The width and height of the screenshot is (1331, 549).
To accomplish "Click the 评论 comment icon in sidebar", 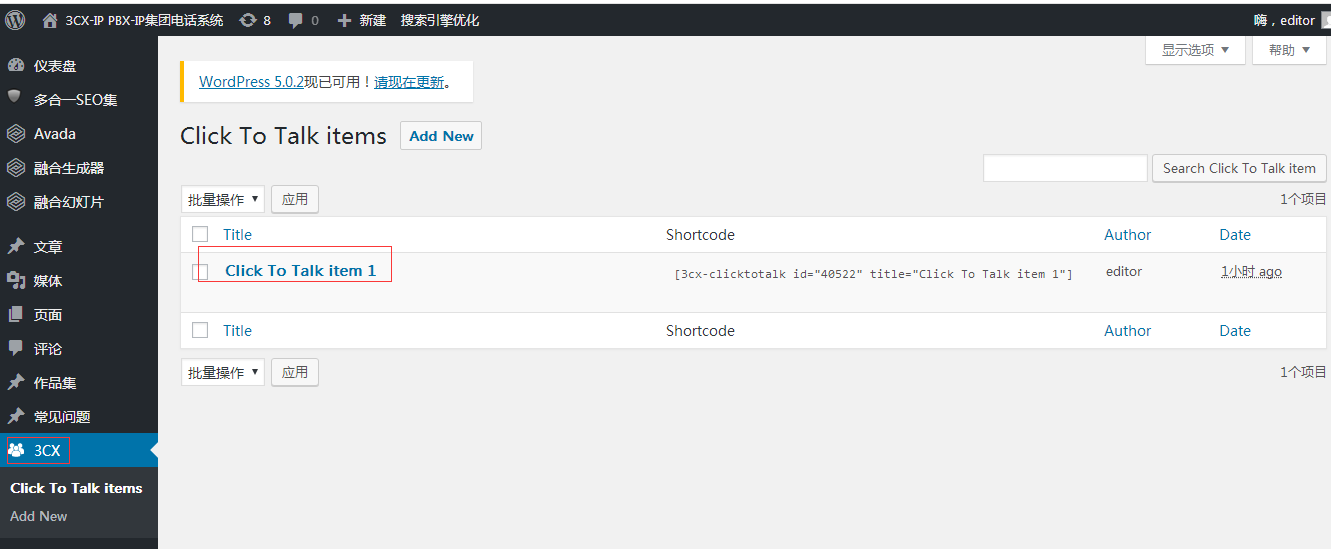I will pyautogui.click(x=16, y=348).
